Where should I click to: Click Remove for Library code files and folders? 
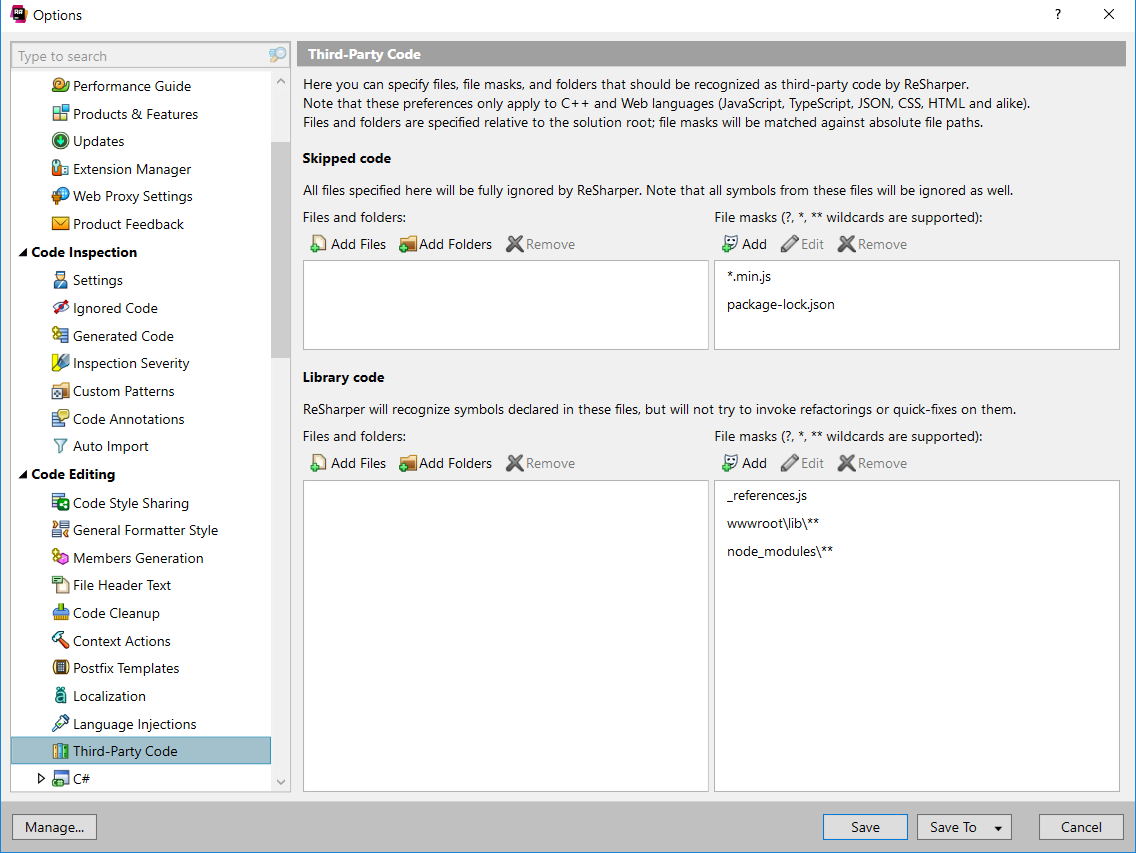click(540, 463)
